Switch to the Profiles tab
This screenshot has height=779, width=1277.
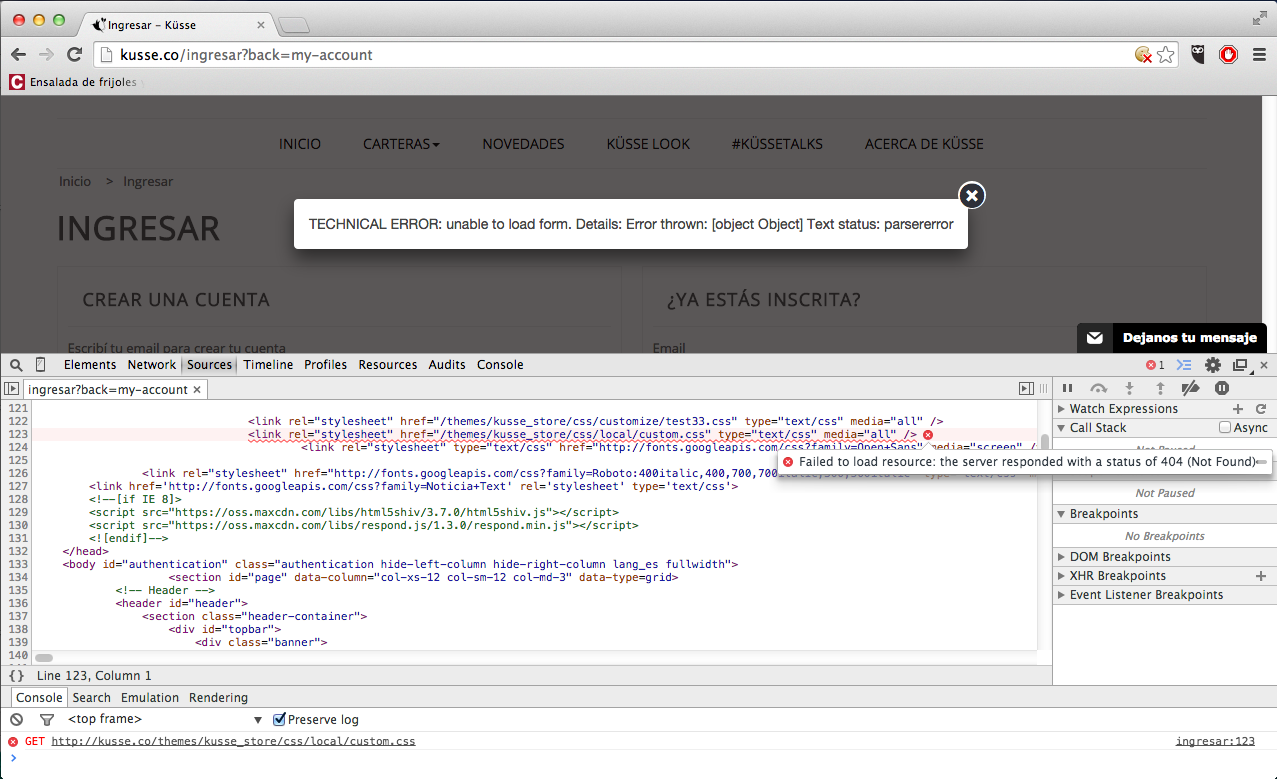[x=326, y=365]
